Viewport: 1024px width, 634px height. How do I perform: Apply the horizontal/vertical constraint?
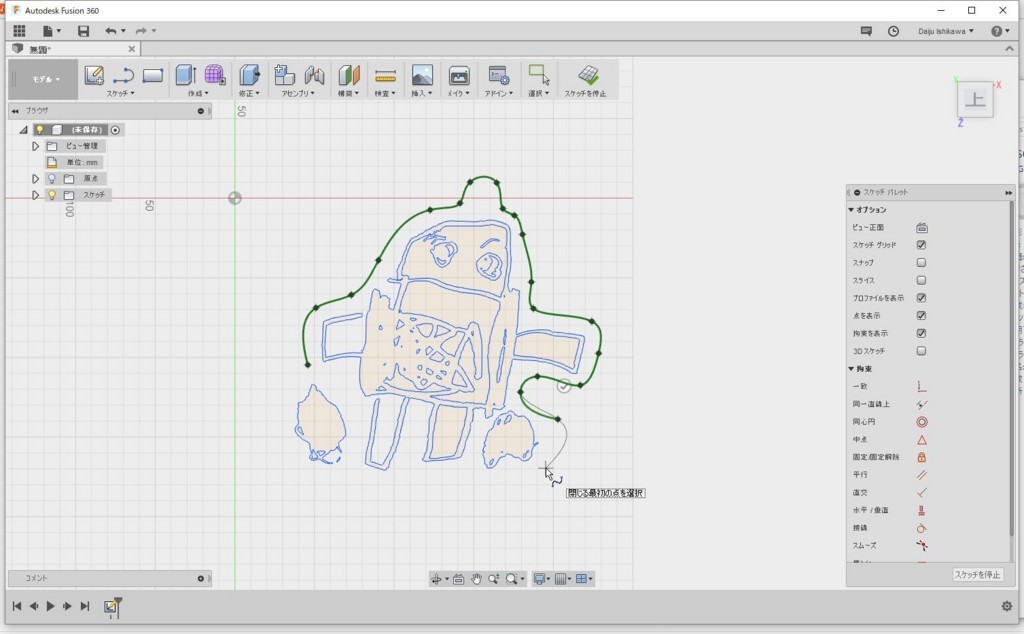pyautogui.click(x=921, y=510)
